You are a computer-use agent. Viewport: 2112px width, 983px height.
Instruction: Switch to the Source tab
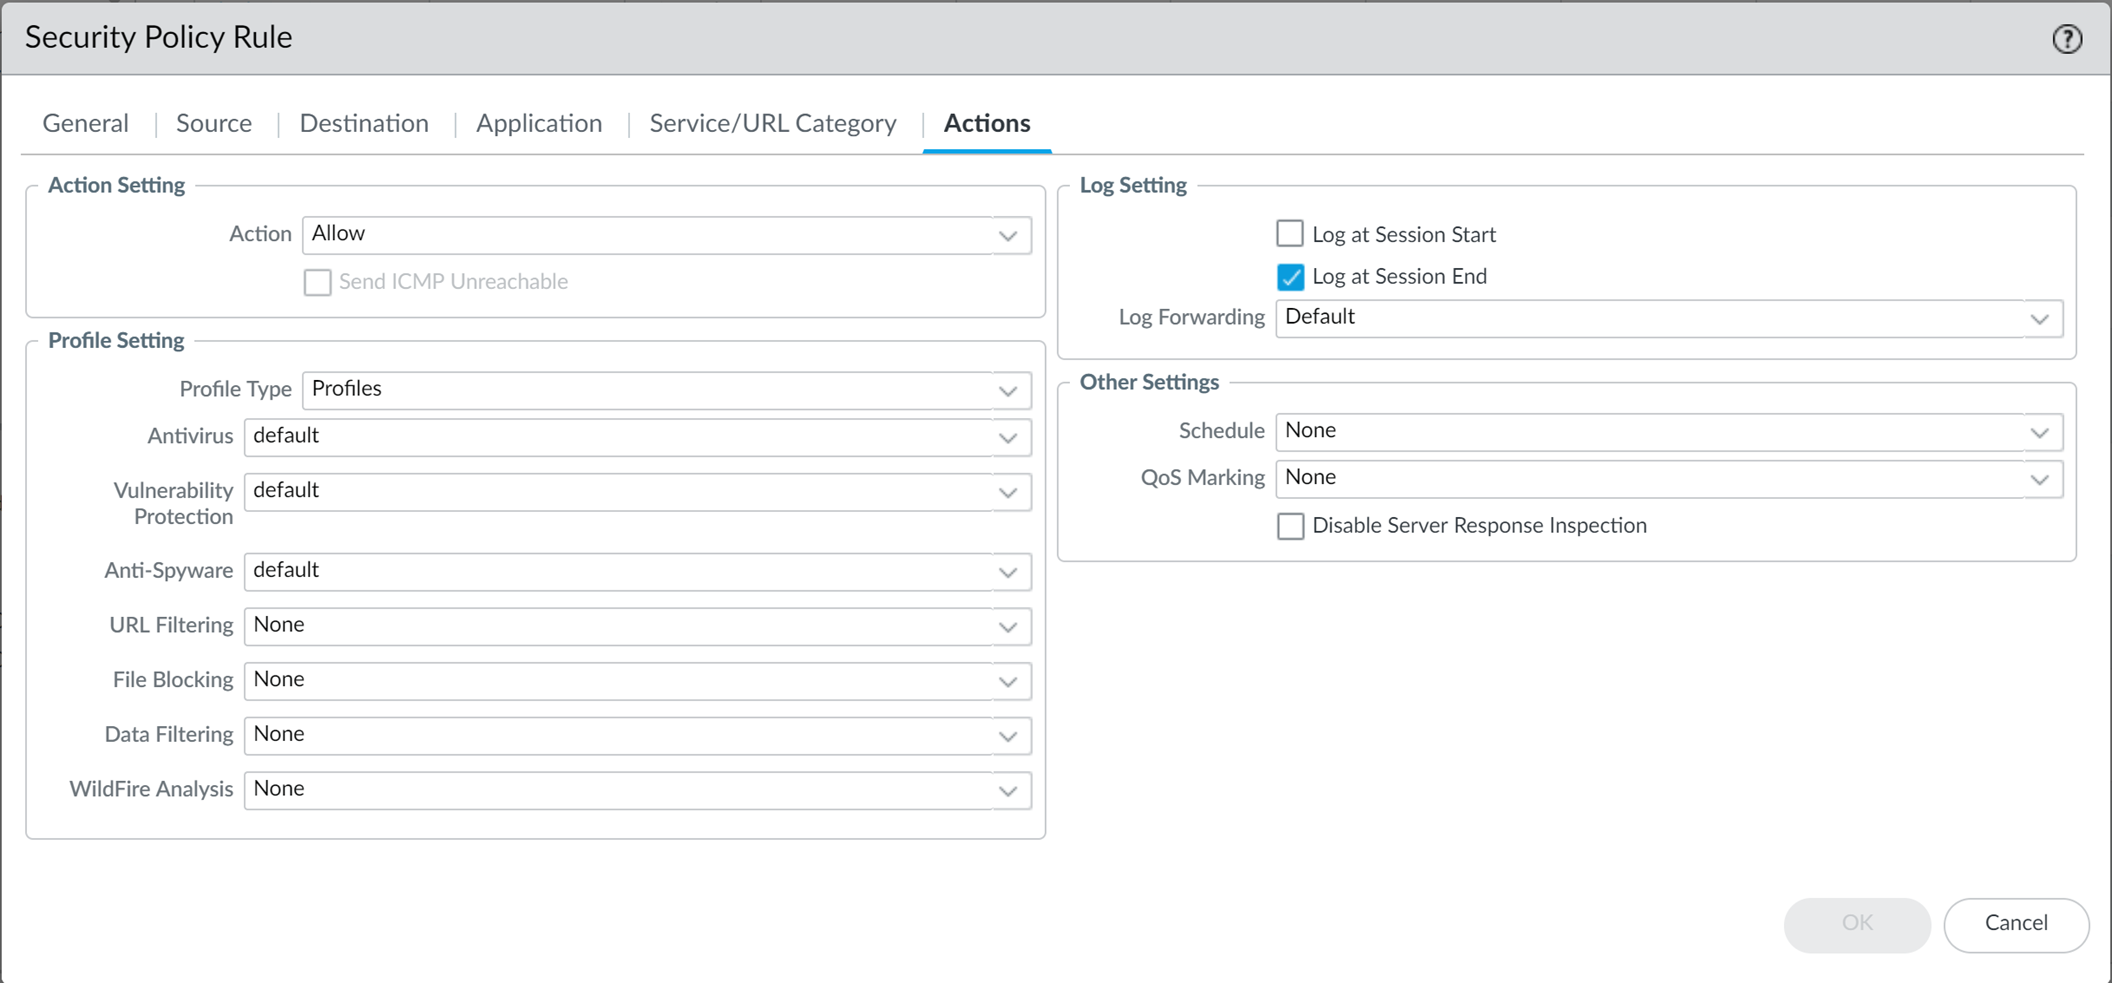tap(214, 123)
